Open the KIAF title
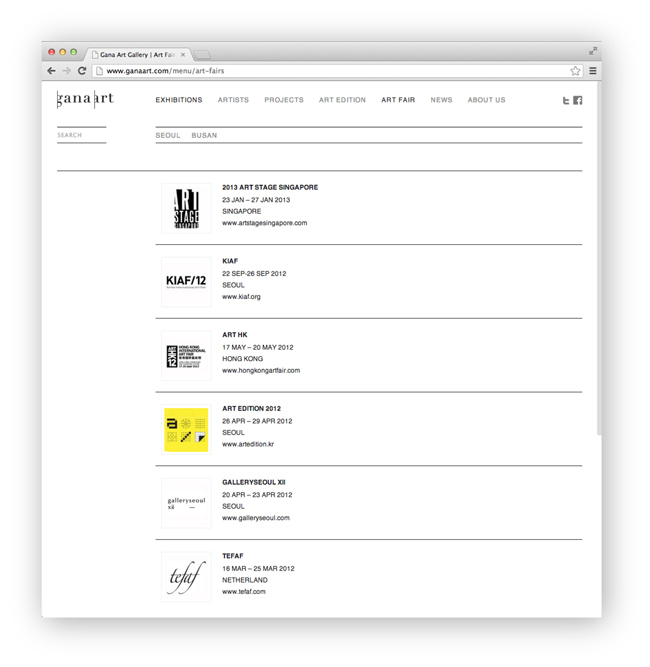650x667 pixels. pos(230,261)
